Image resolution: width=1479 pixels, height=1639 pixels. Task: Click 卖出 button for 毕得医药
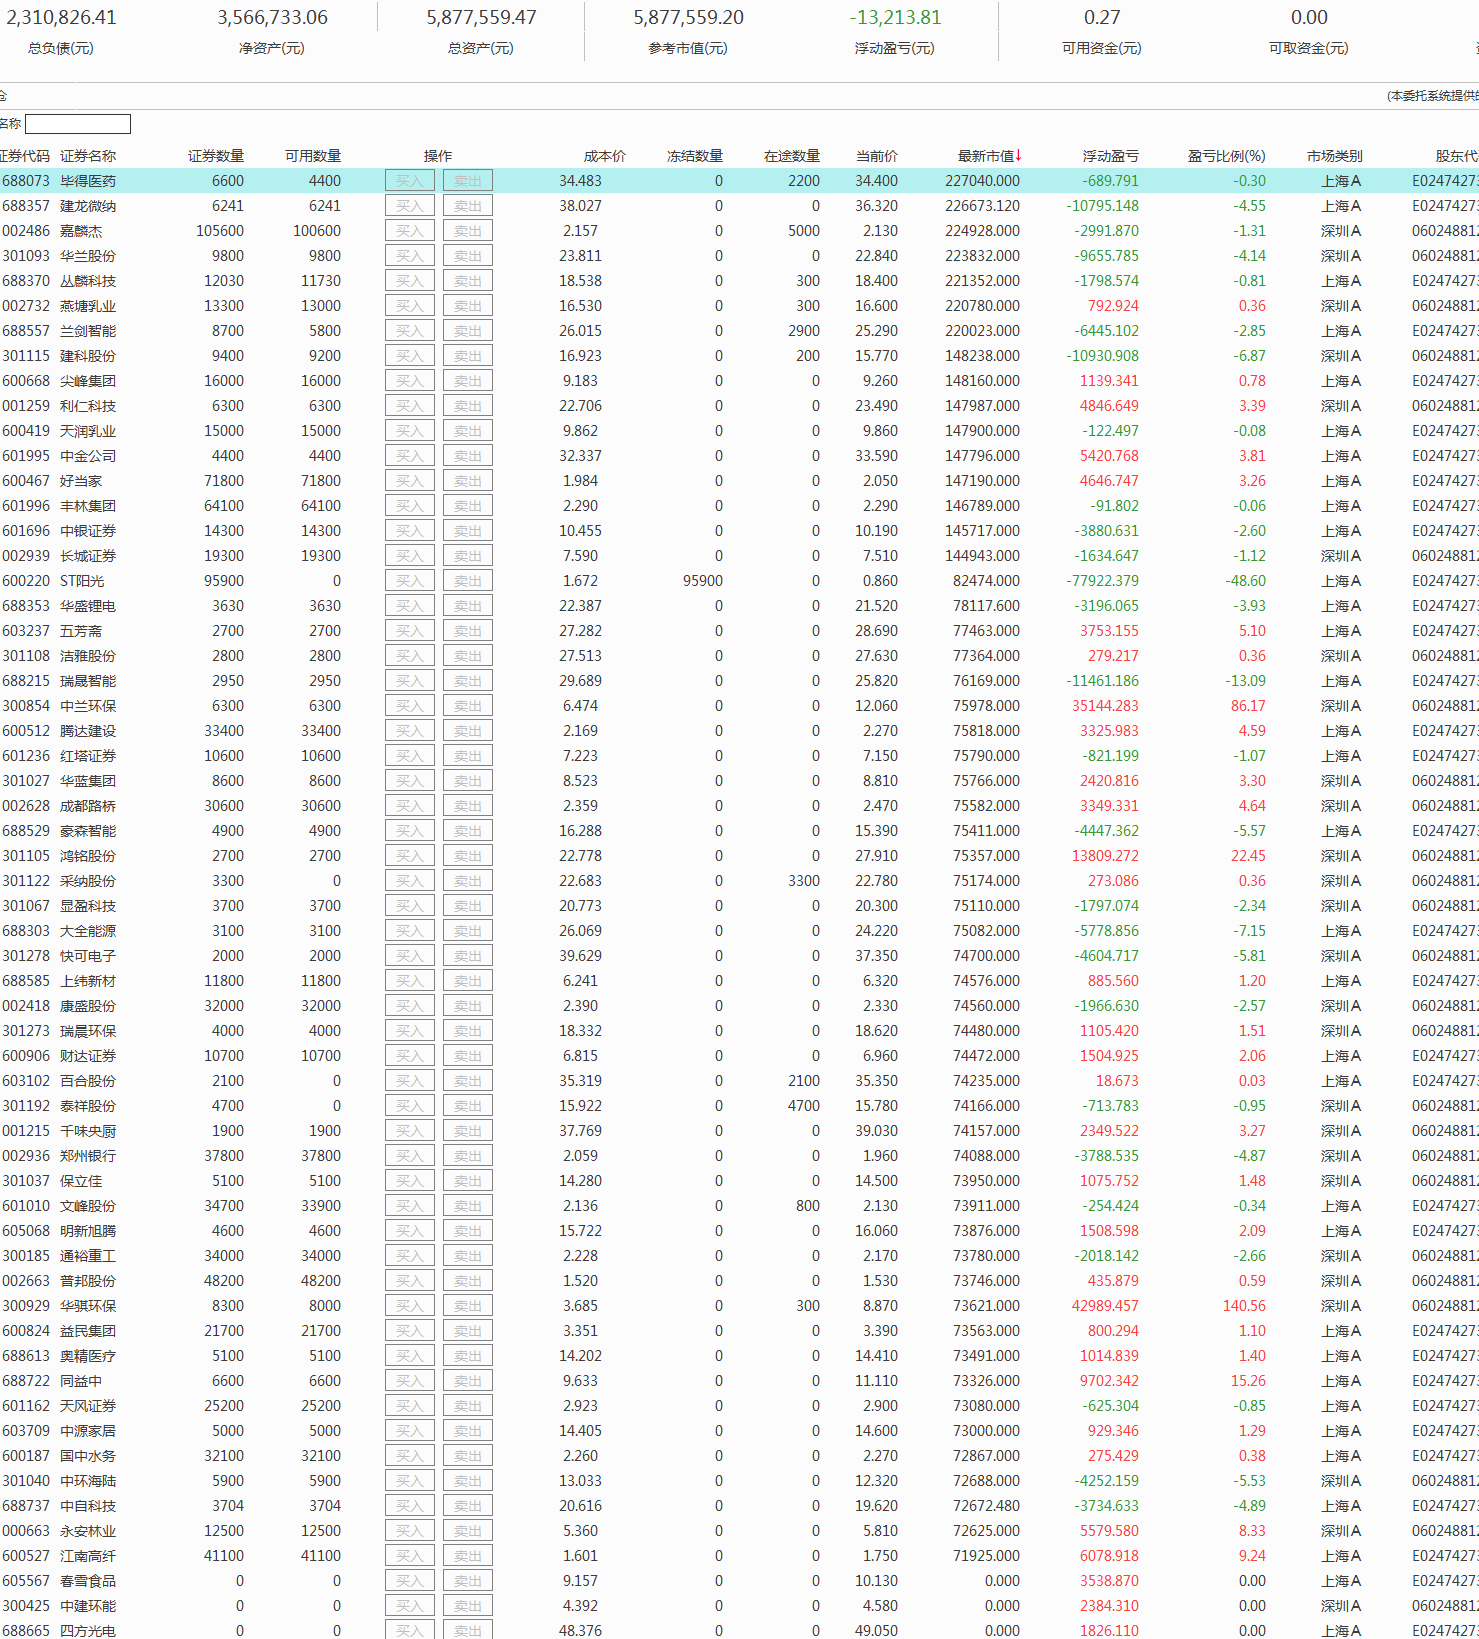click(x=468, y=181)
